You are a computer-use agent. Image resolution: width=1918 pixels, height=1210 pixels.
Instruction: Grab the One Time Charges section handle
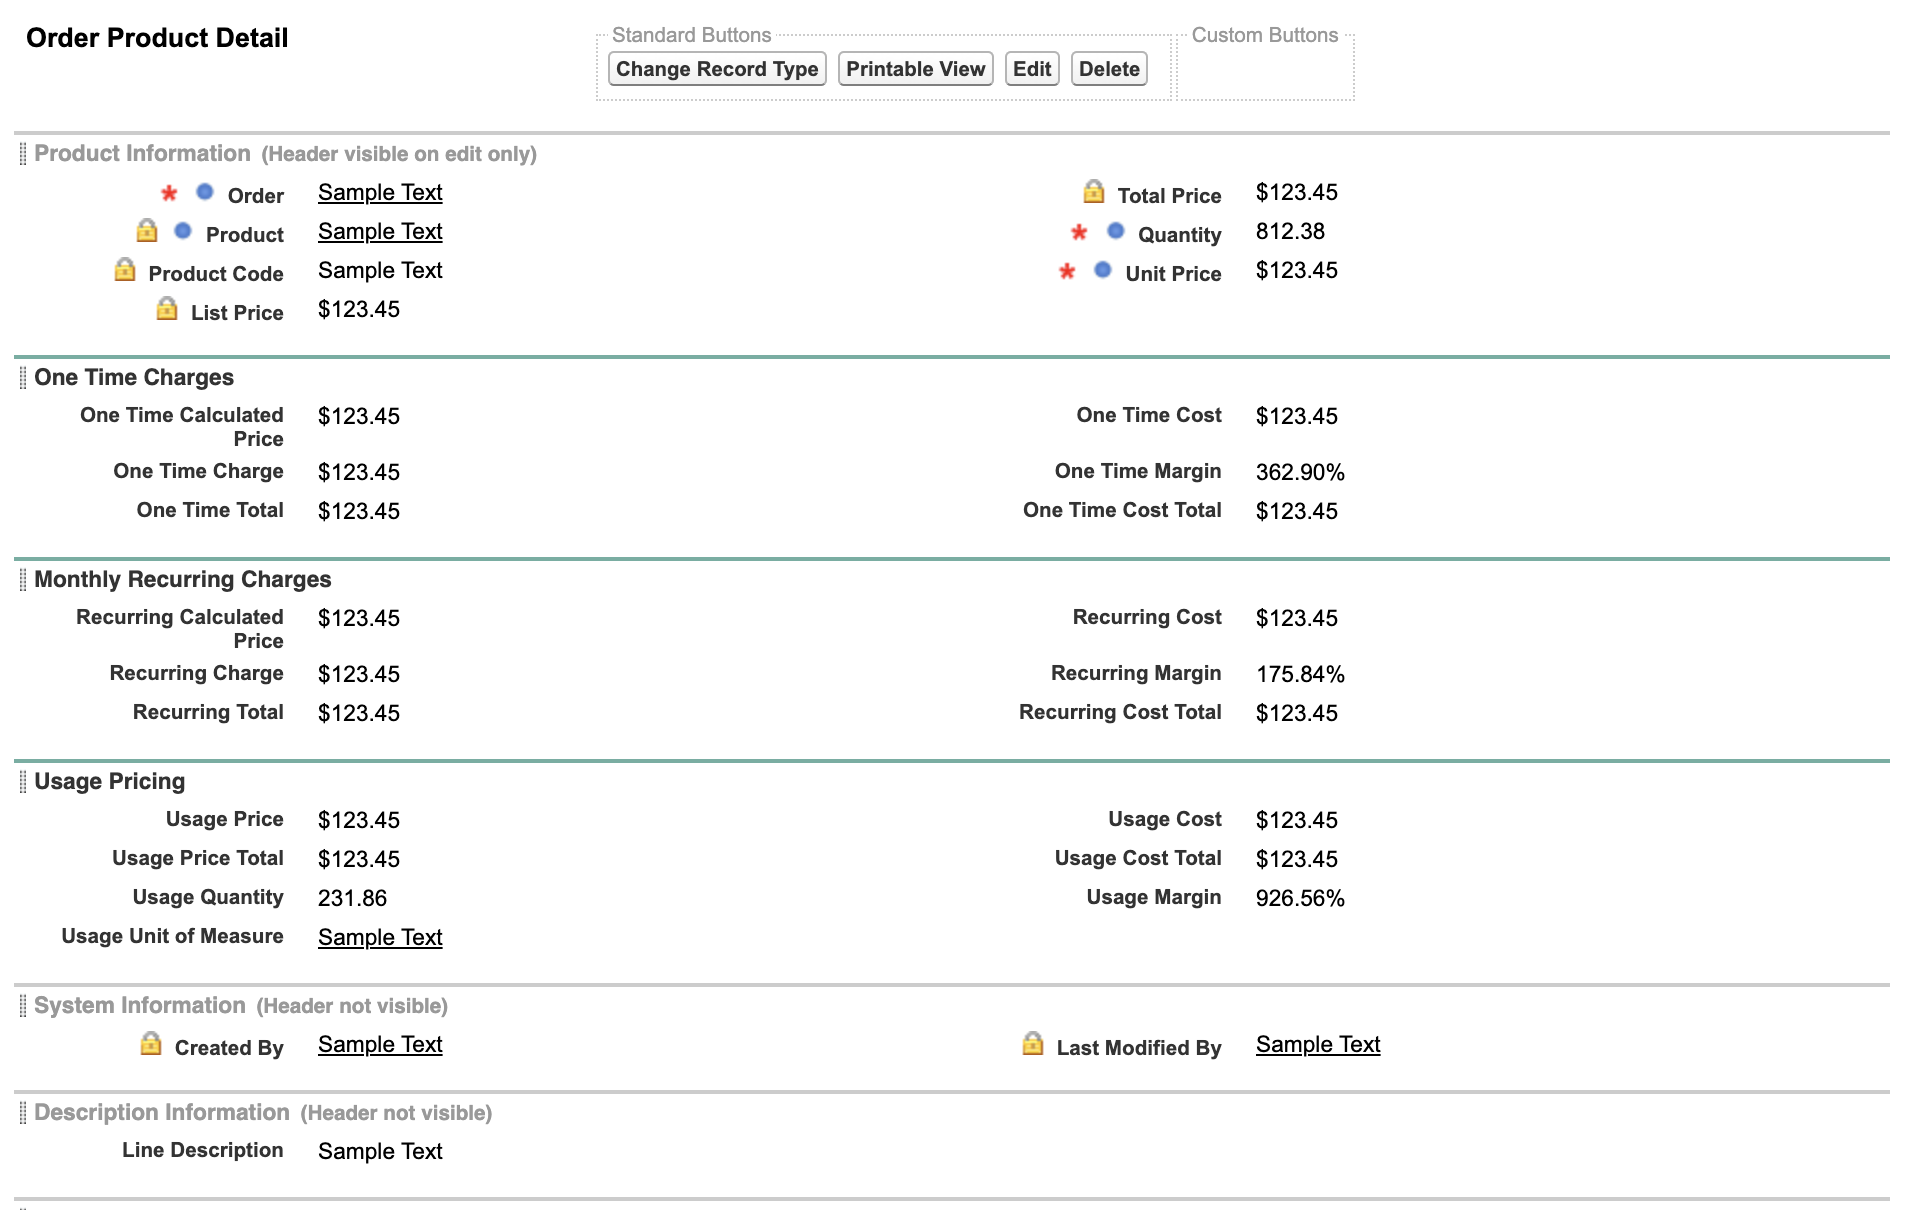click(x=23, y=378)
